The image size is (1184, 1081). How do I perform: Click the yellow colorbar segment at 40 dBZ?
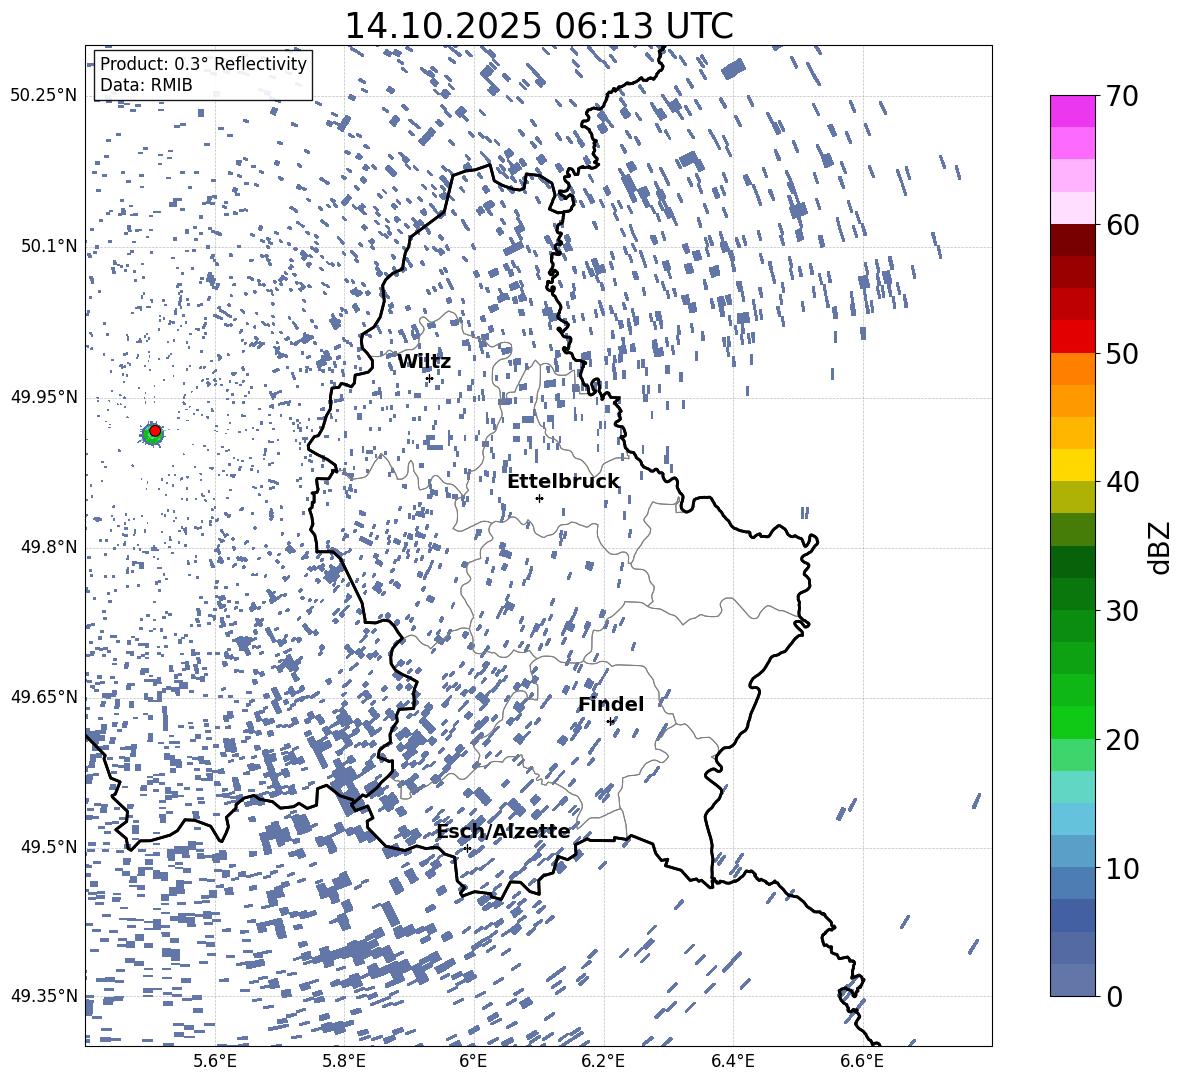point(1072,465)
